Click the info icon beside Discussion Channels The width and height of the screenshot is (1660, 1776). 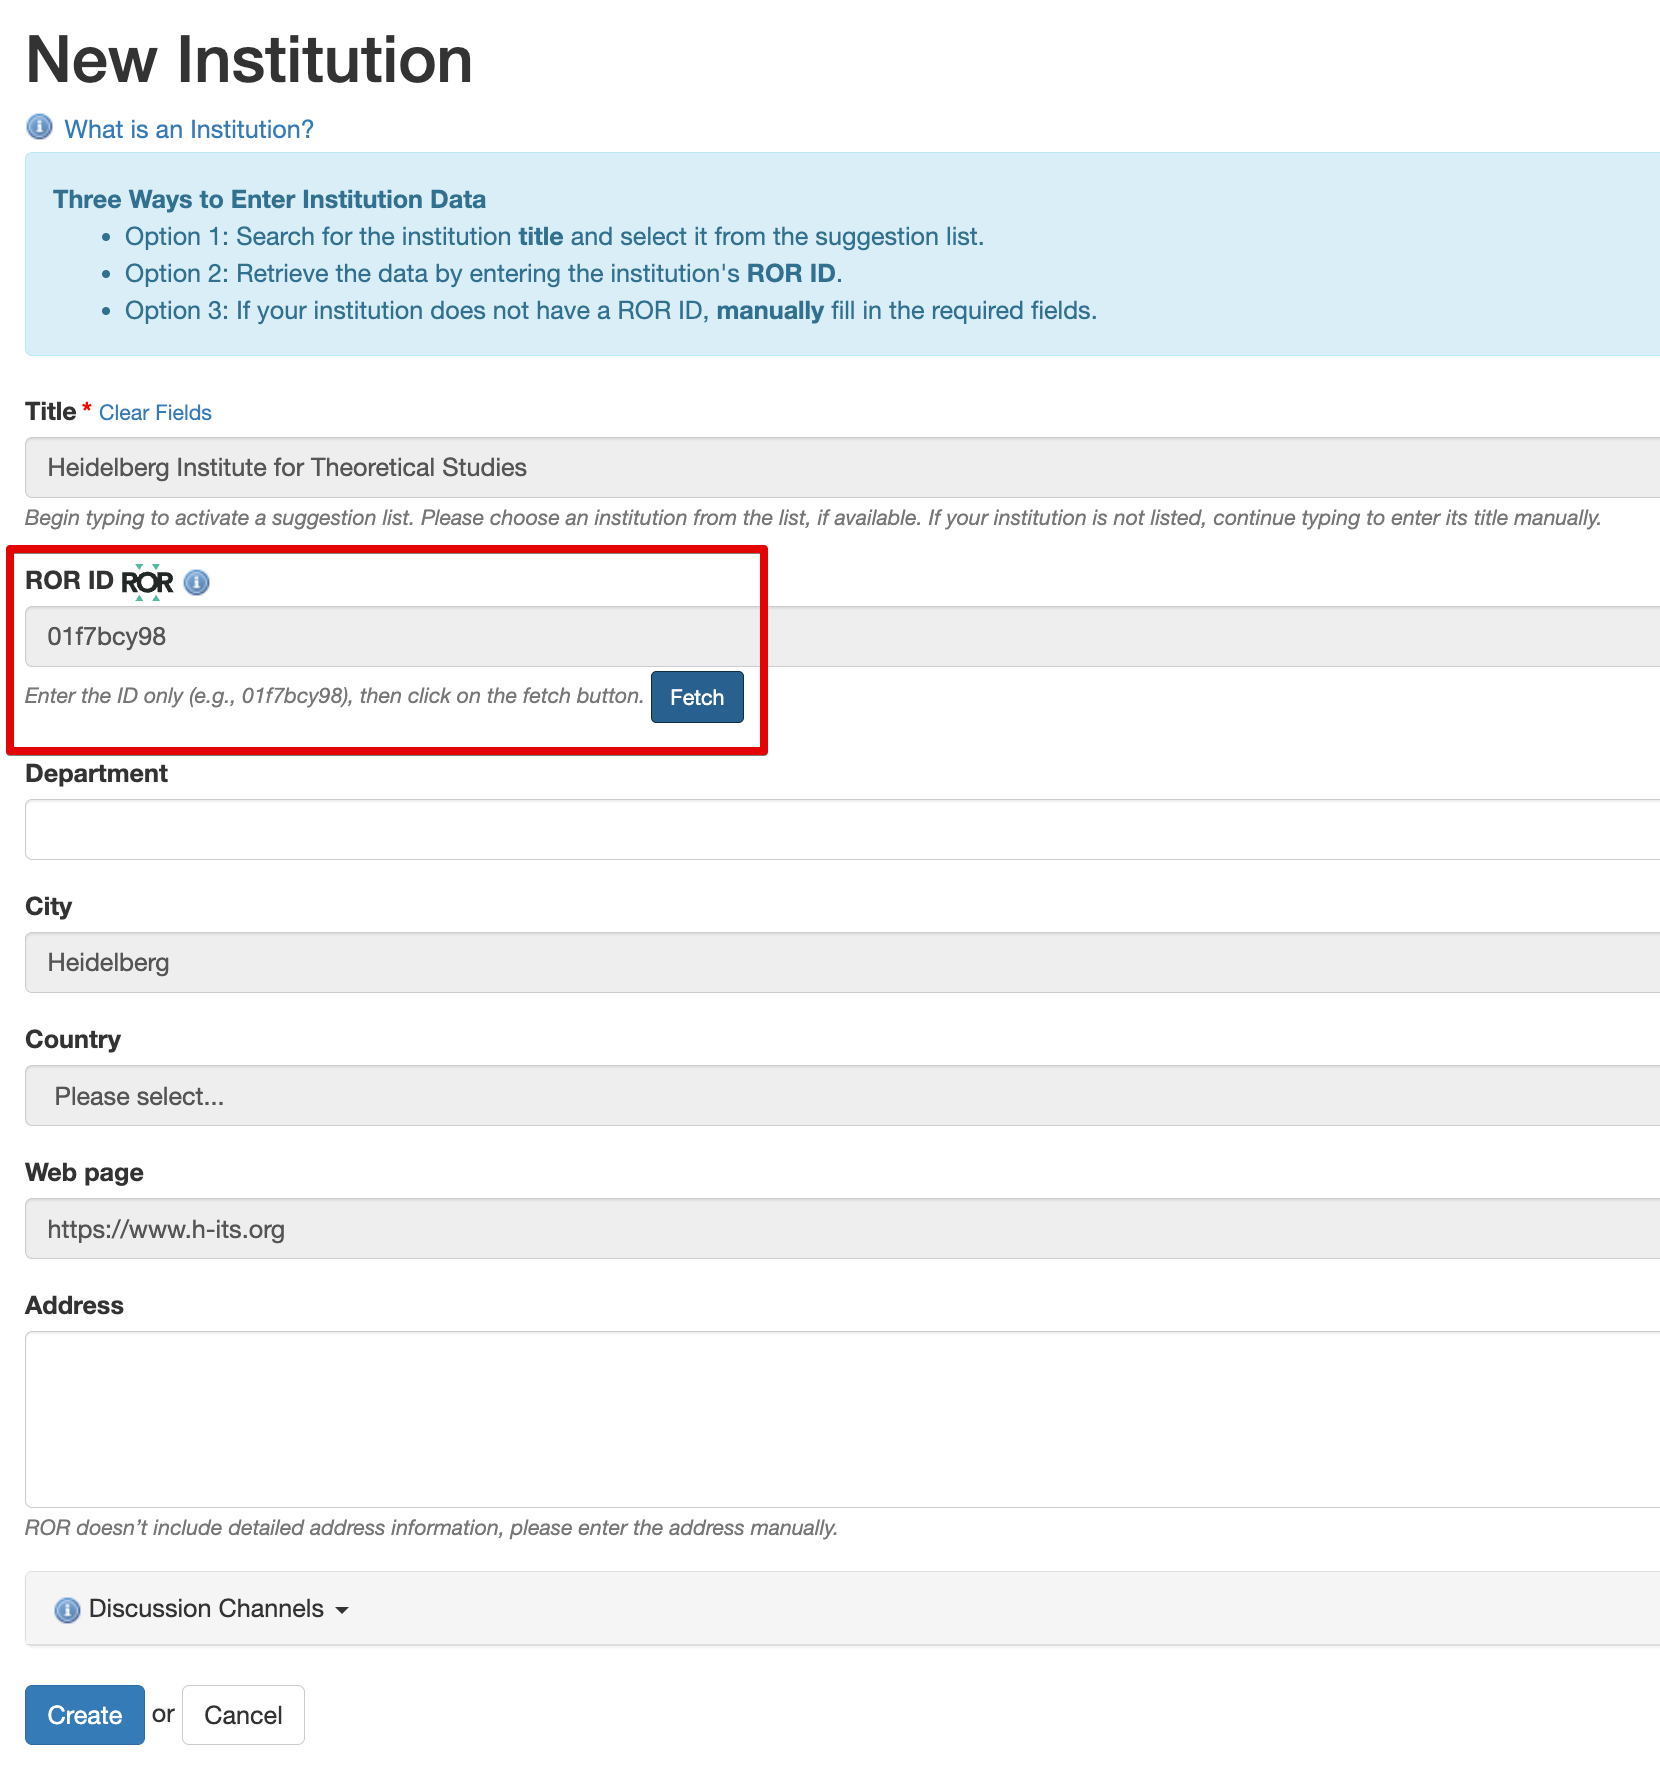click(66, 1609)
